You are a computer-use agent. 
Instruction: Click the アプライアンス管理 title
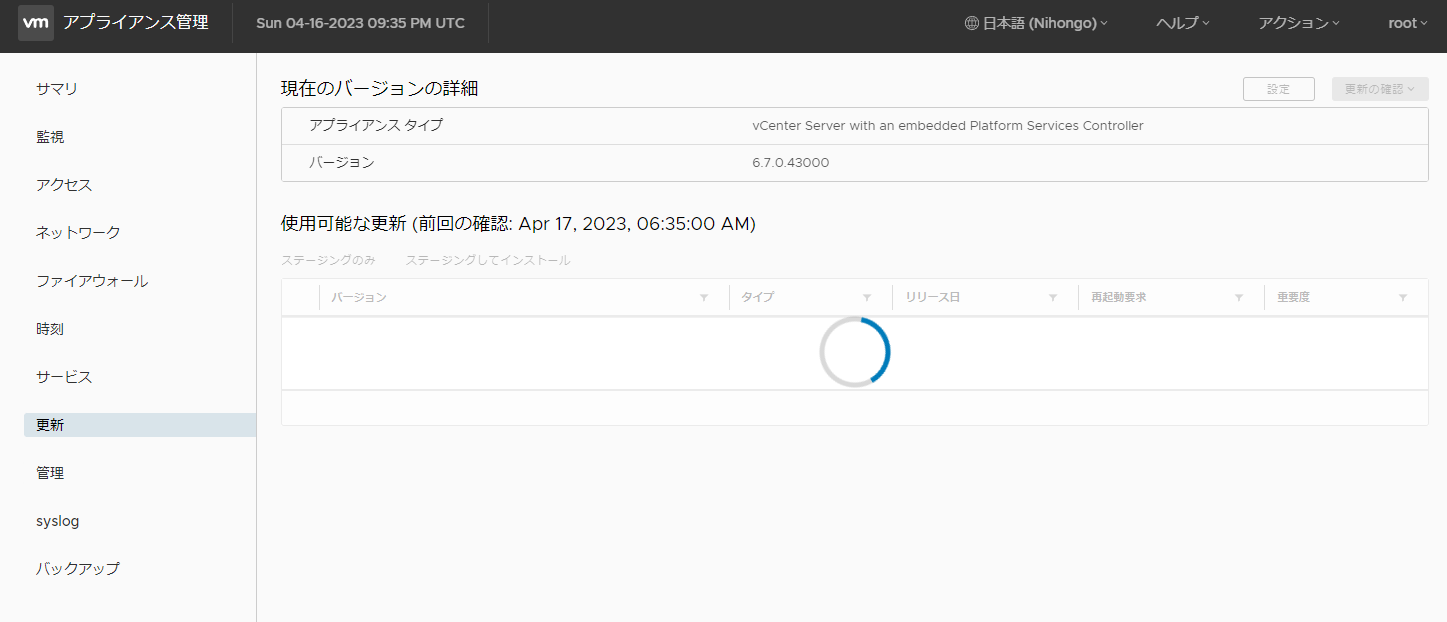pyautogui.click(x=135, y=22)
